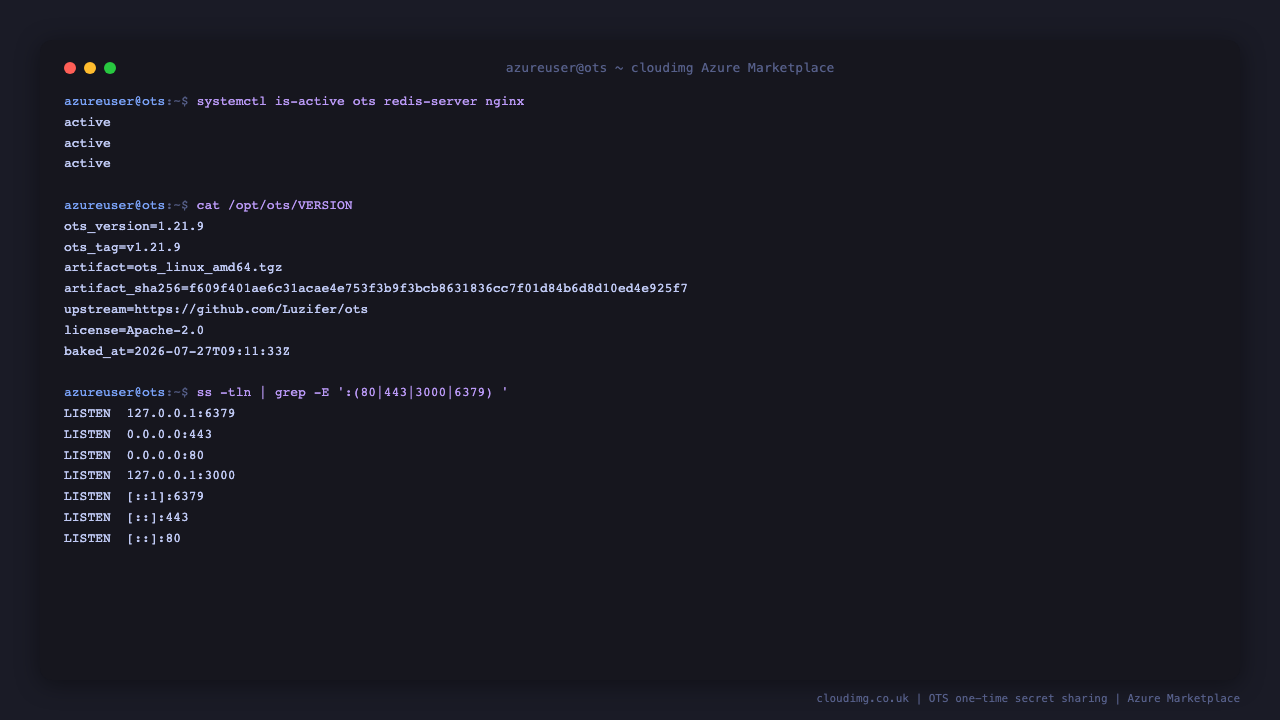Click the upstream GitHub URL line
The height and width of the screenshot is (720, 1280).
216,310
